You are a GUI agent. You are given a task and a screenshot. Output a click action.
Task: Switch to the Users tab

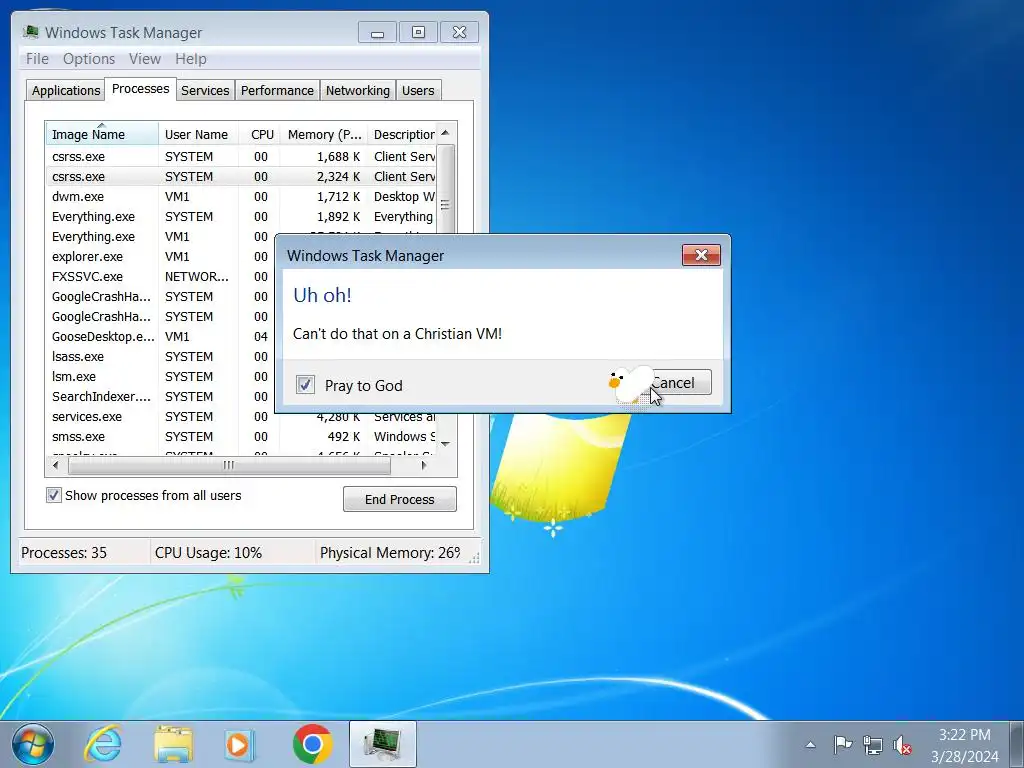coord(418,90)
